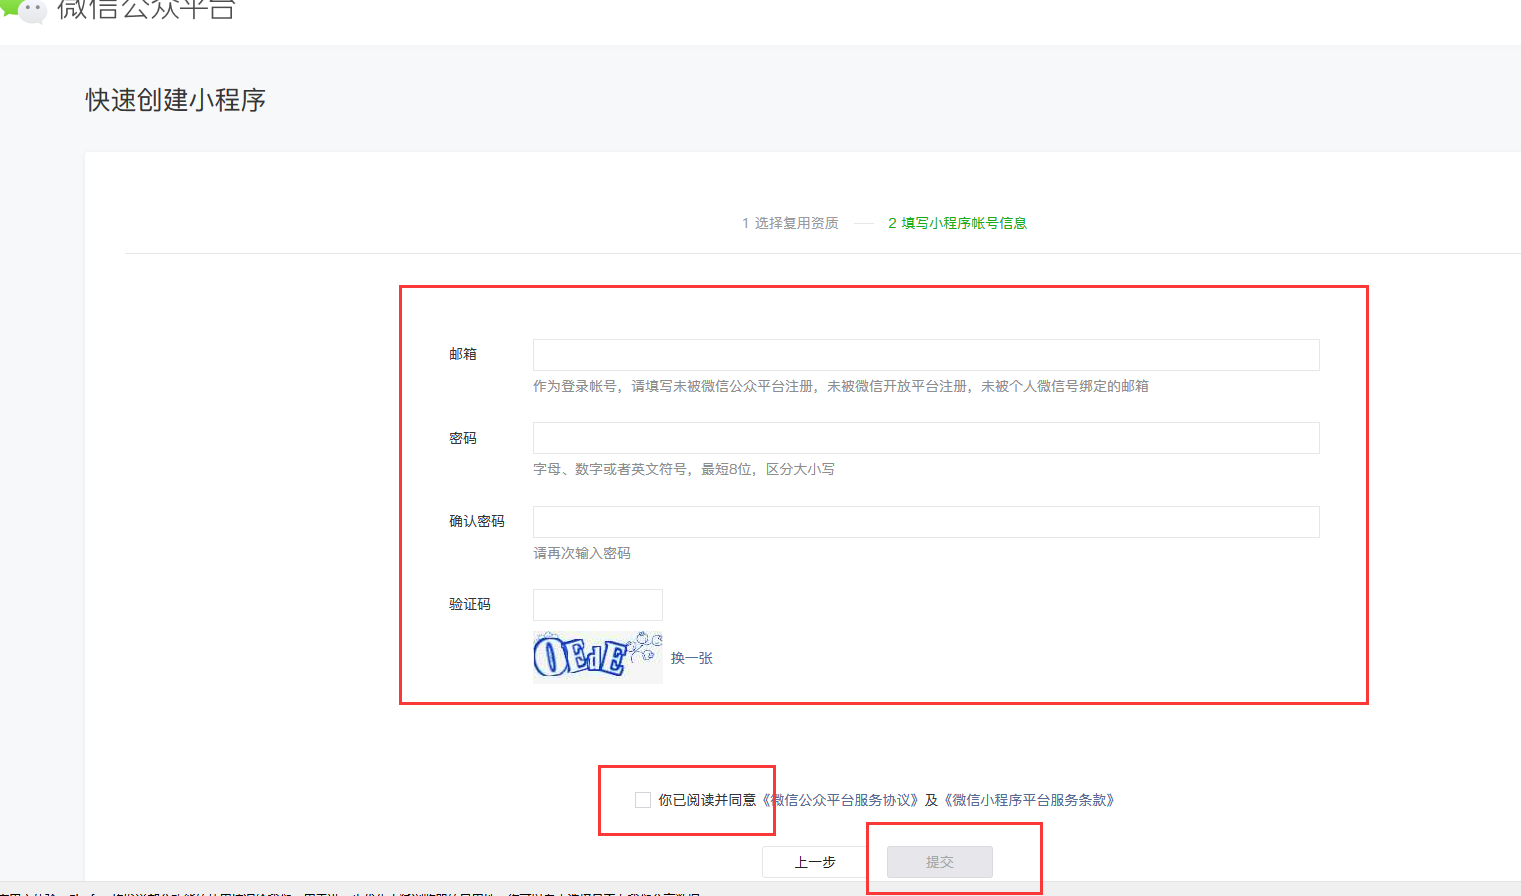Viewport: 1521px width, 896px height.
Task: Click the 验证码 field label
Action: [x=470, y=604]
